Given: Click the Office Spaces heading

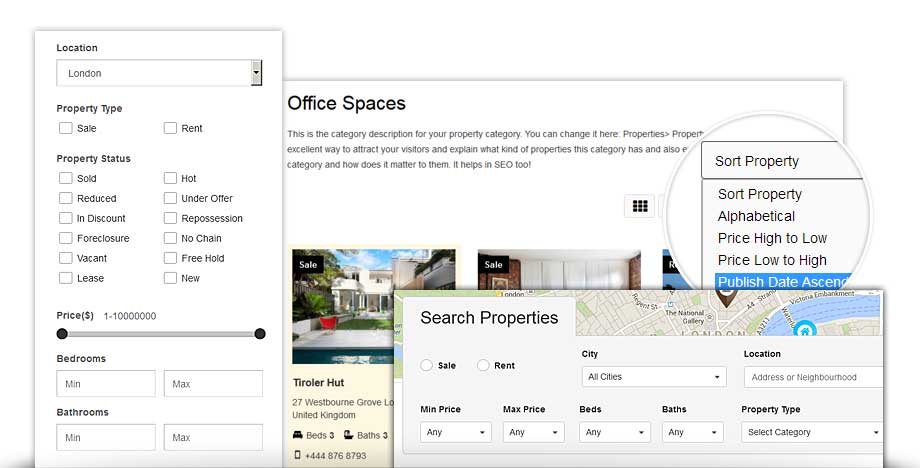Looking at the screenshot, I should tap(346, 103).
